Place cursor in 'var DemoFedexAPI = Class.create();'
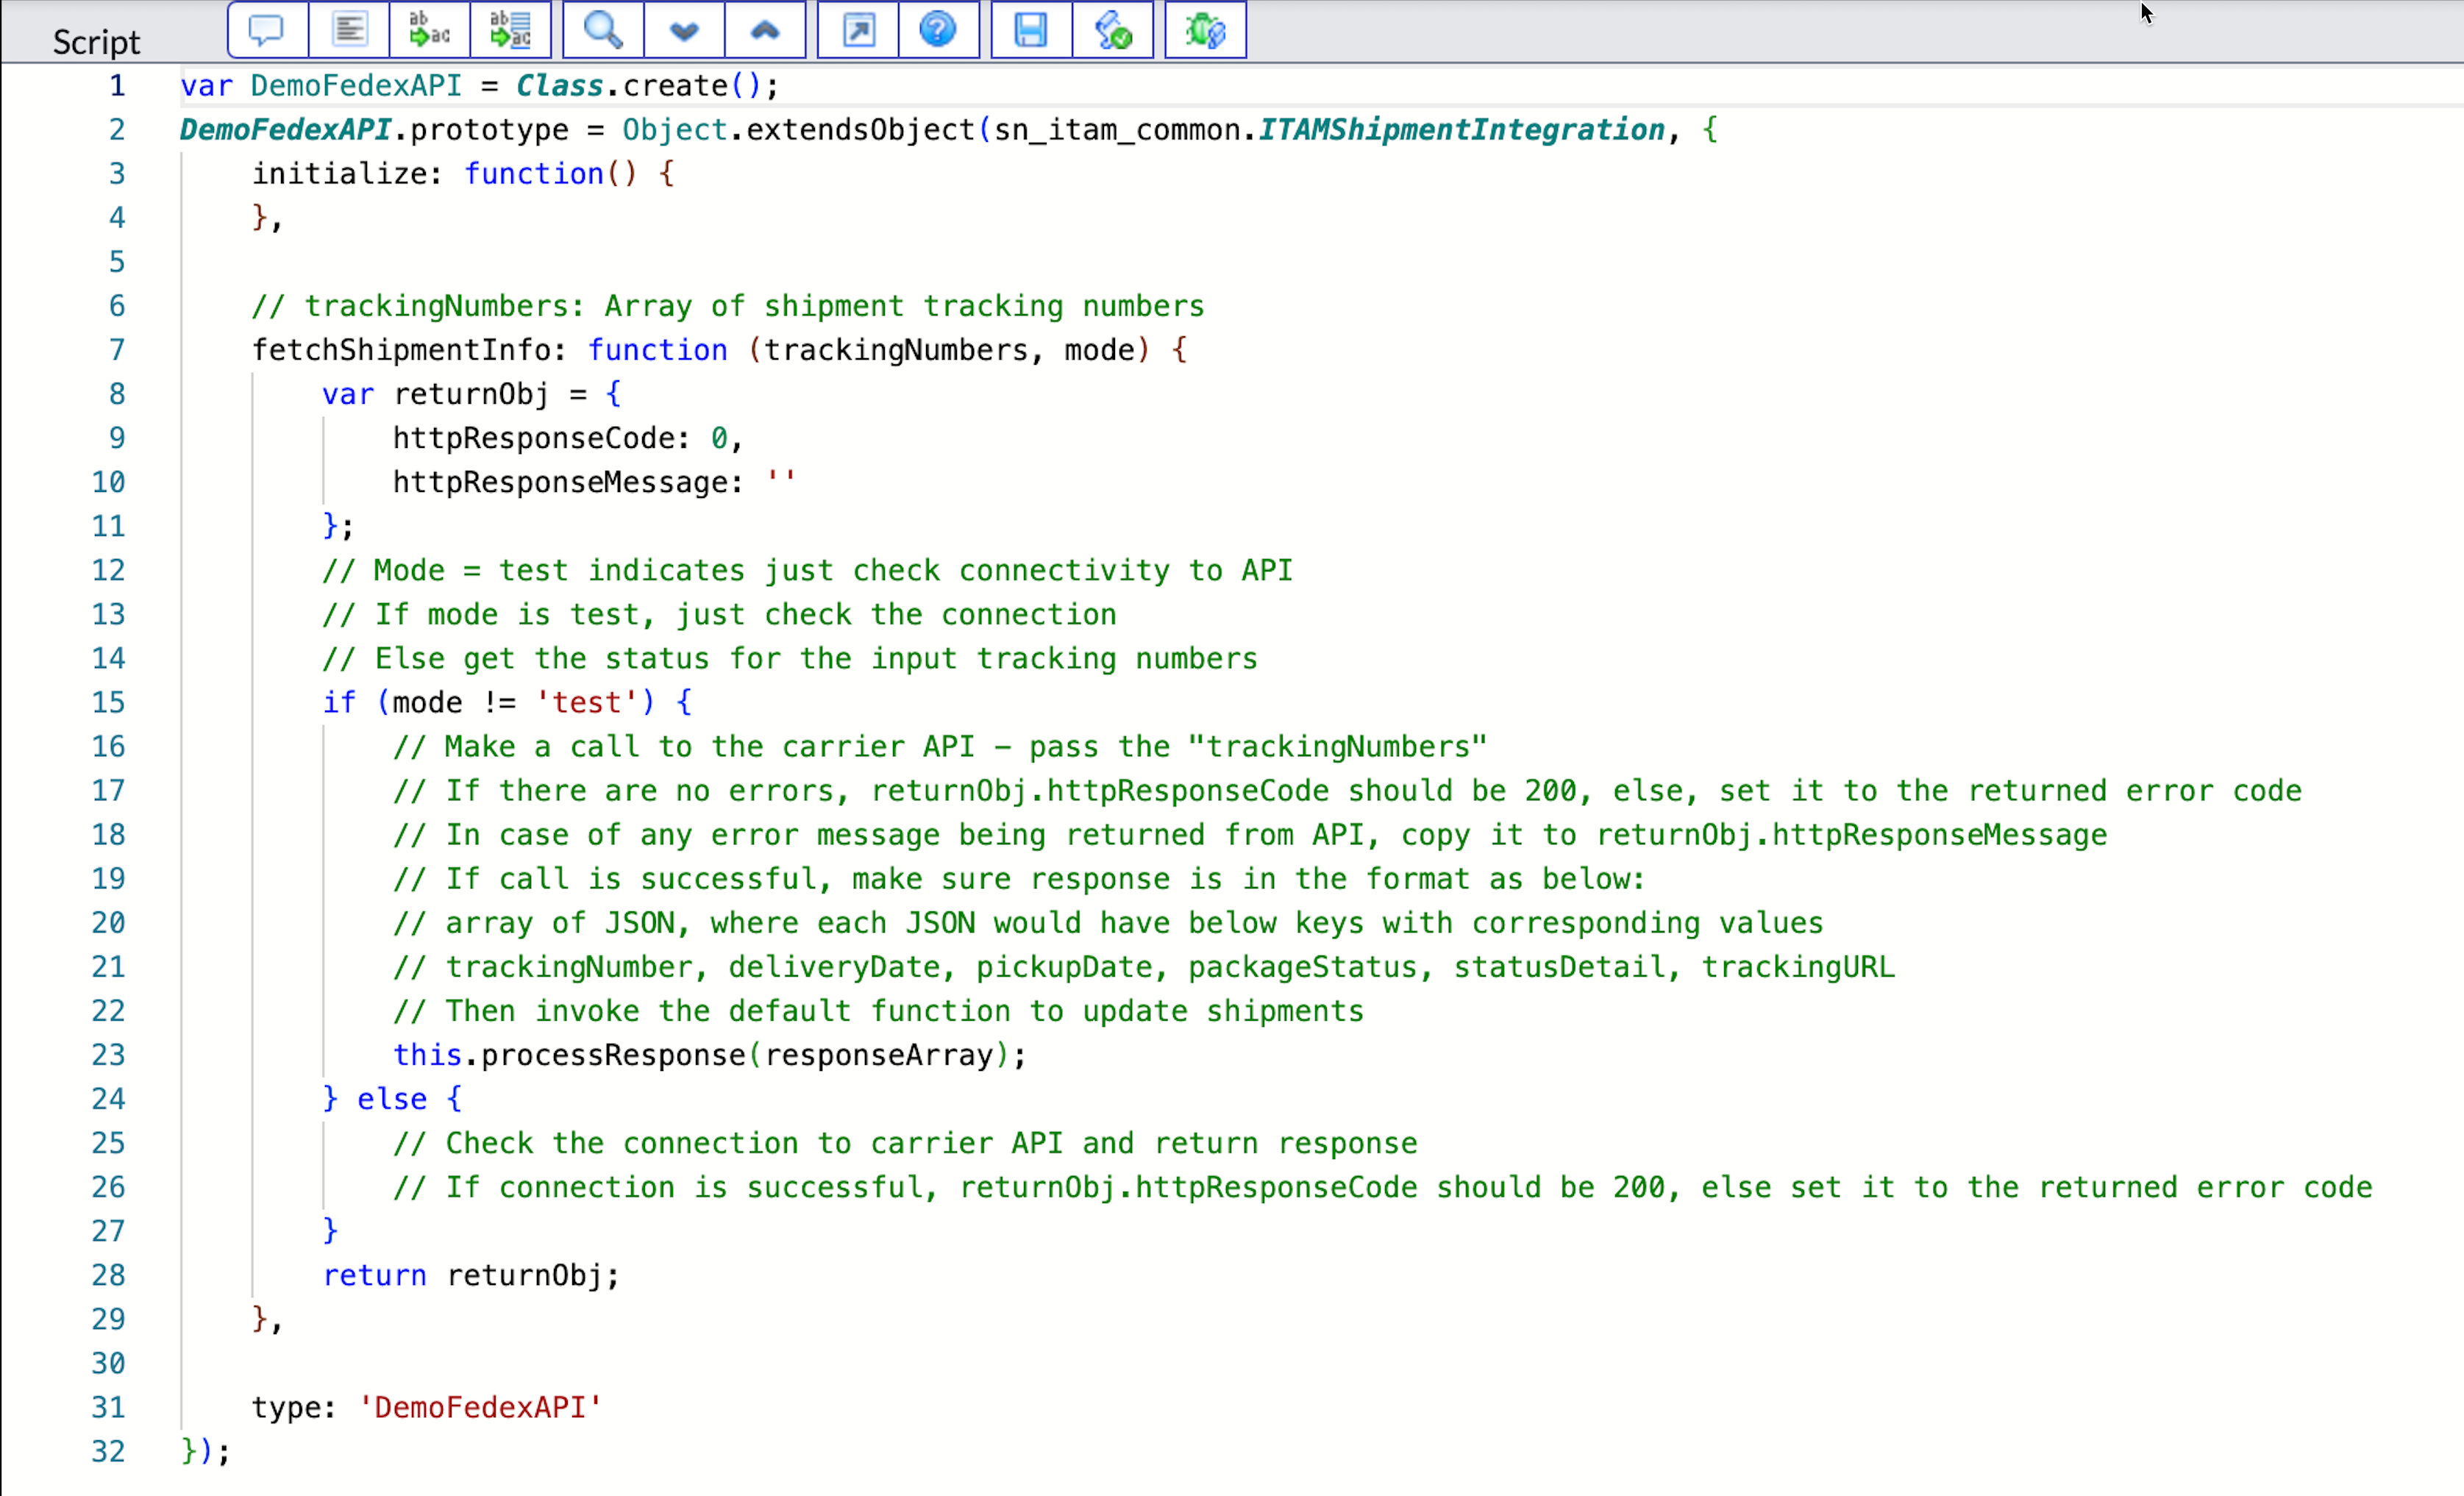 (x=479, y=86)
